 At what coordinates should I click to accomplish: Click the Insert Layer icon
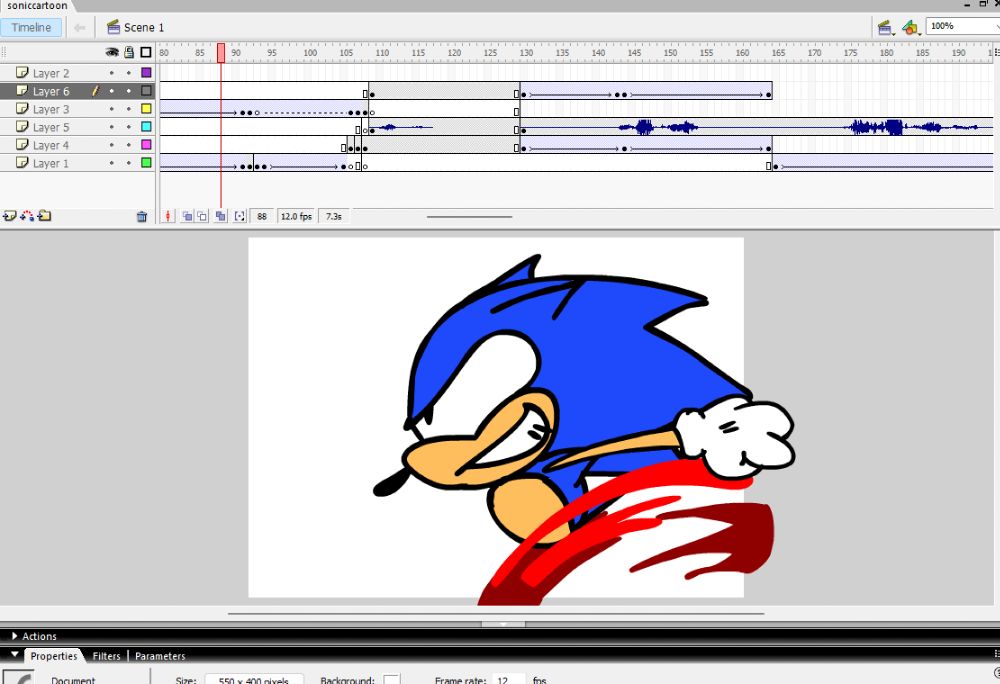click(10, 216)
